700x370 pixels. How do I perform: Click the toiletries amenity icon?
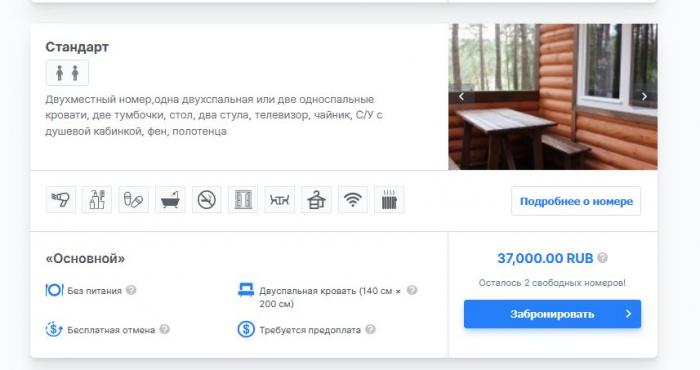pyautogui.click(x=97, y=200)
